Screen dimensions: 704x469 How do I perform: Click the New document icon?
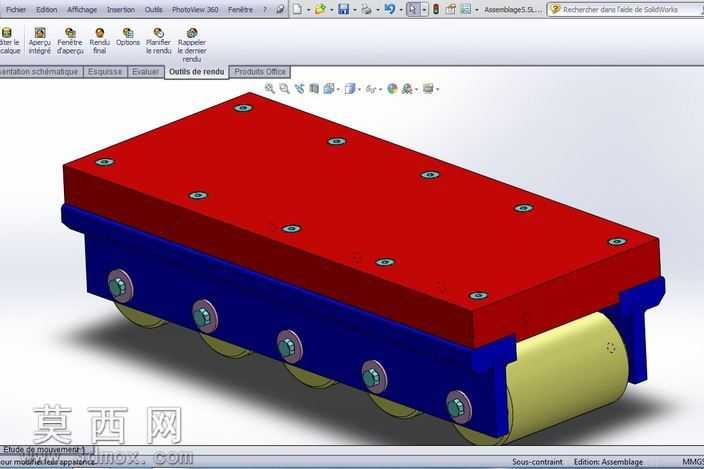pos(297,9)
